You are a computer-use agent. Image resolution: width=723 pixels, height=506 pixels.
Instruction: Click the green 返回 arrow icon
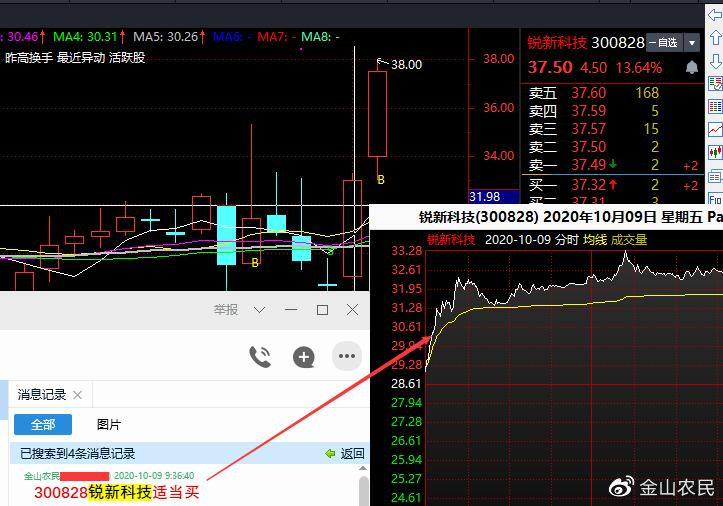330,454
